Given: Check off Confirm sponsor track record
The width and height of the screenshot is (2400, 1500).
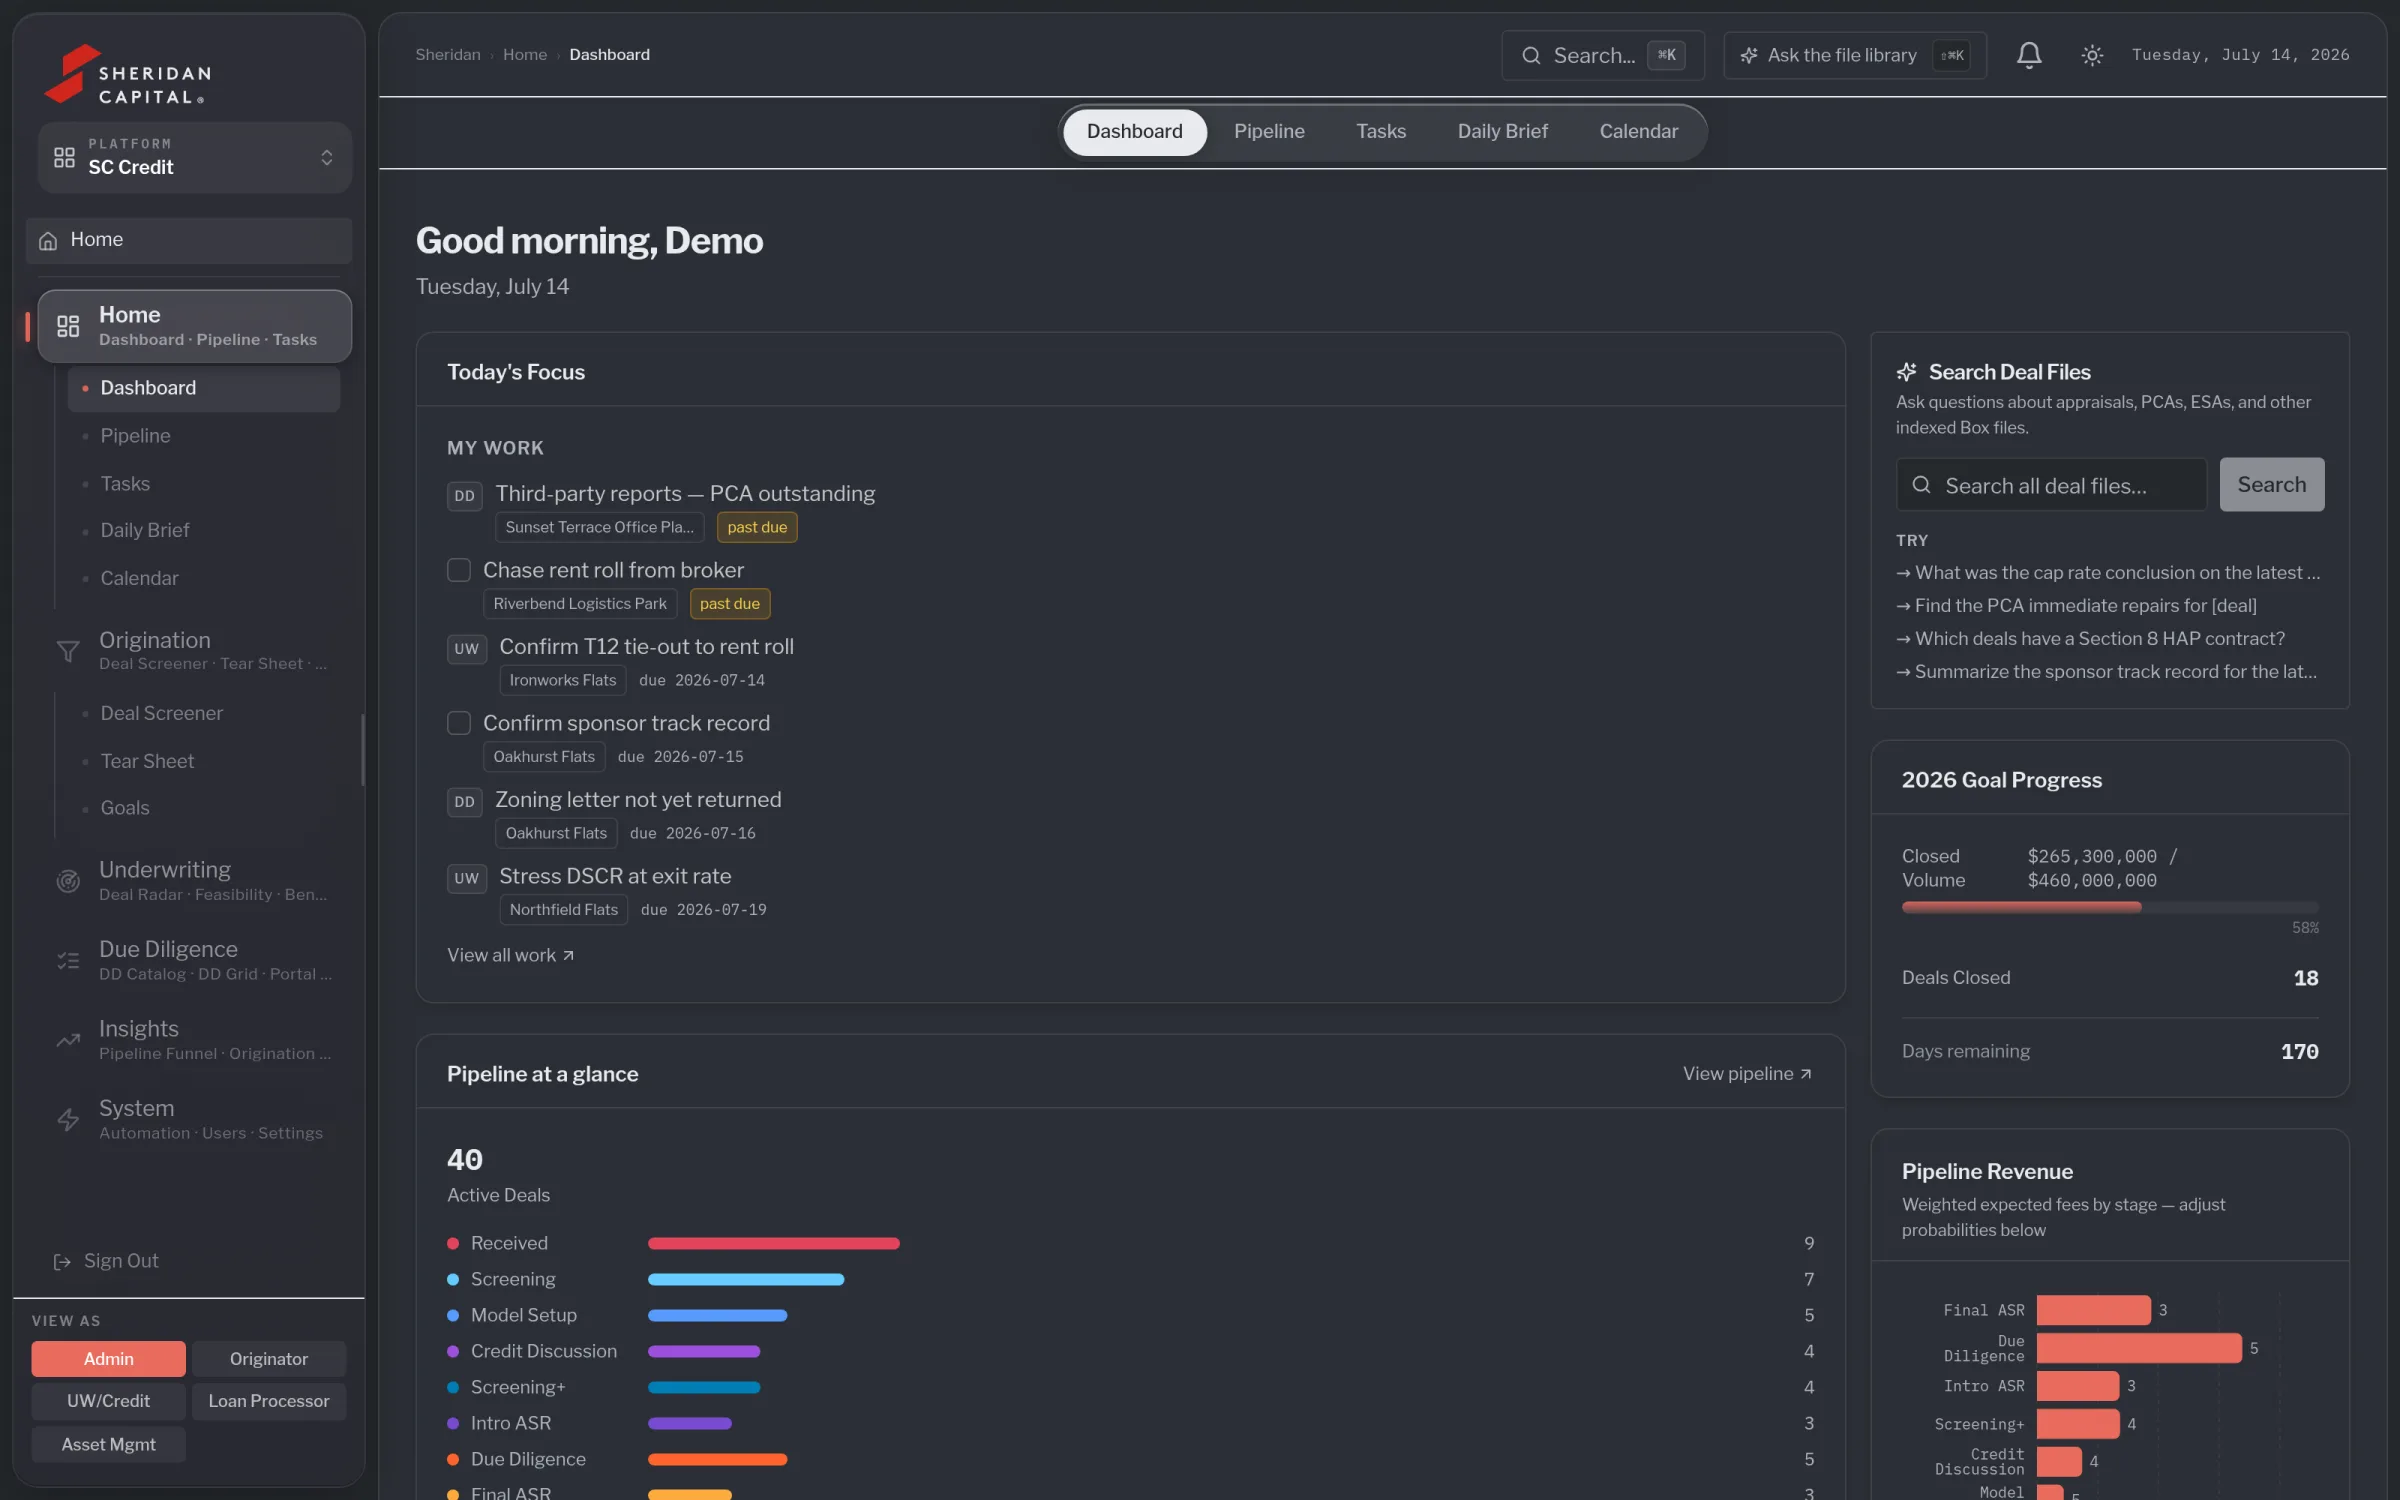Looking at the screenshot, I should 458,723.
